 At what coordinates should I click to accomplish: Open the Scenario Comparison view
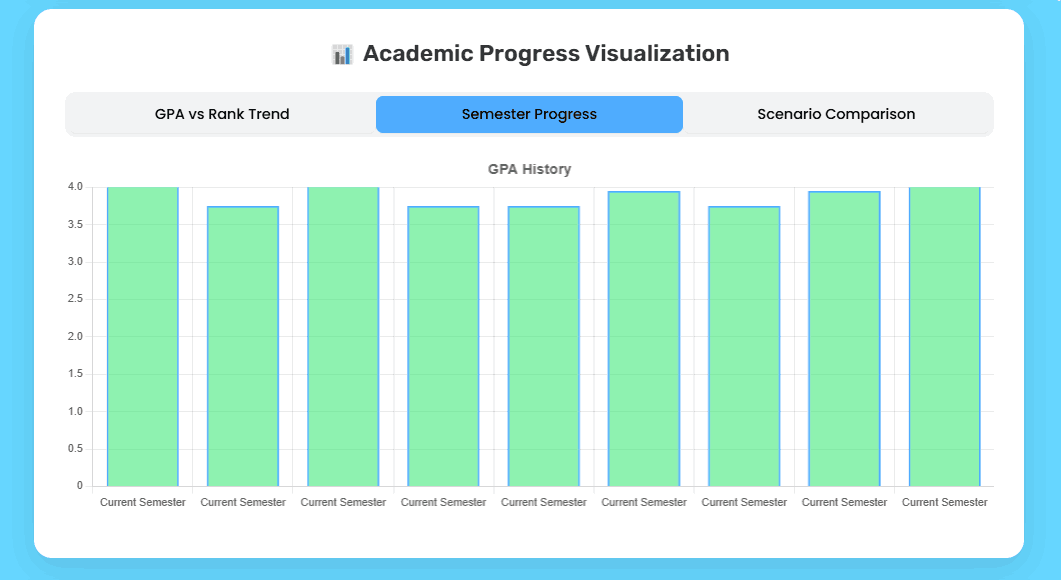836,114
